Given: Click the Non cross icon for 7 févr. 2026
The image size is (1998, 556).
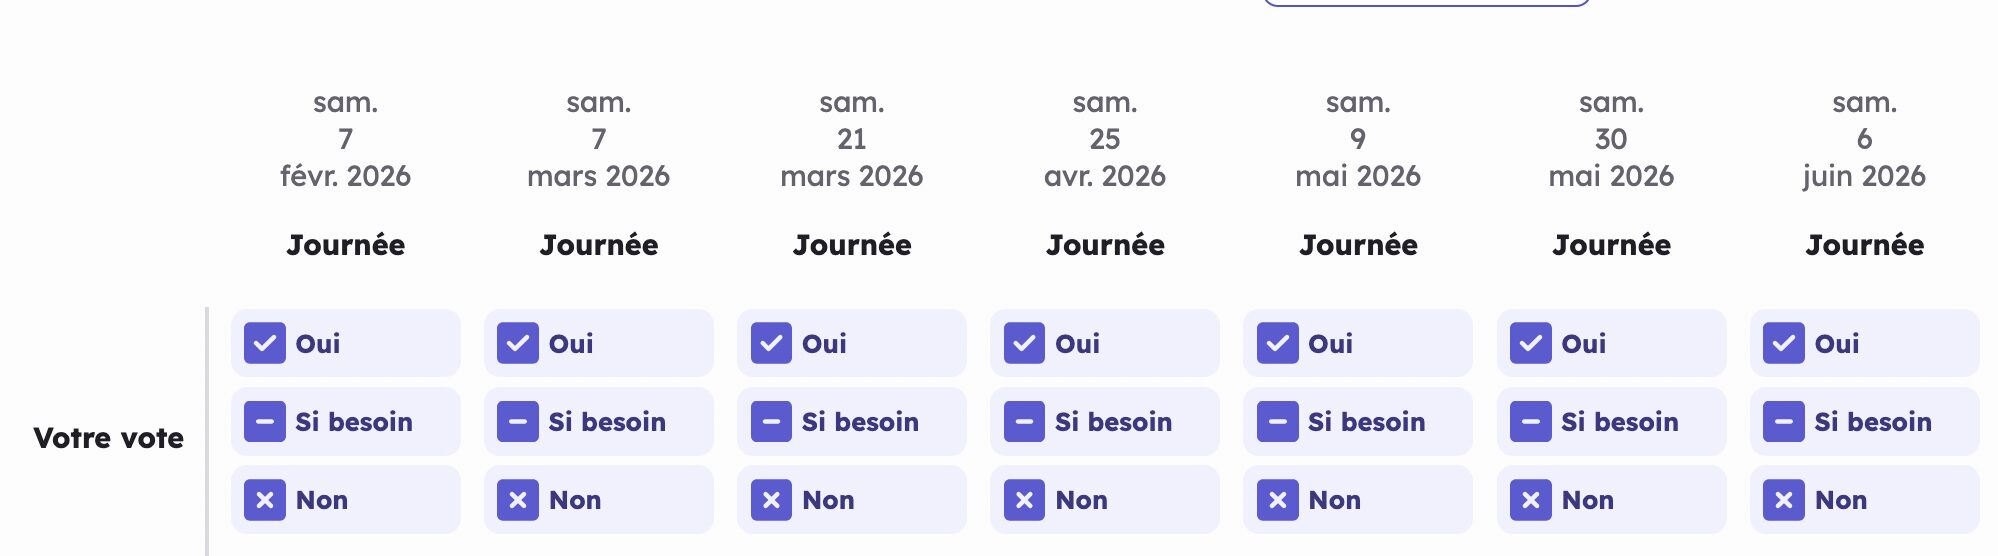Looking at the screenshot, I should [265, 500].
